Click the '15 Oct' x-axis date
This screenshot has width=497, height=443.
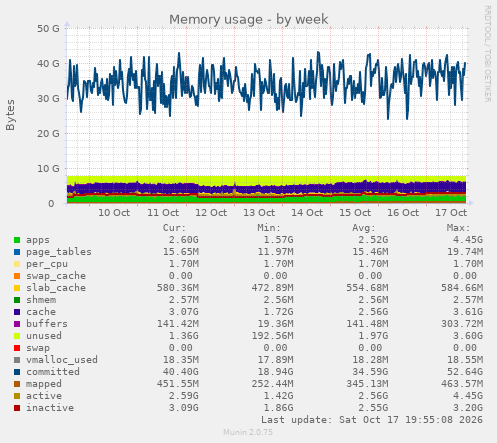(x=355, y=213)
